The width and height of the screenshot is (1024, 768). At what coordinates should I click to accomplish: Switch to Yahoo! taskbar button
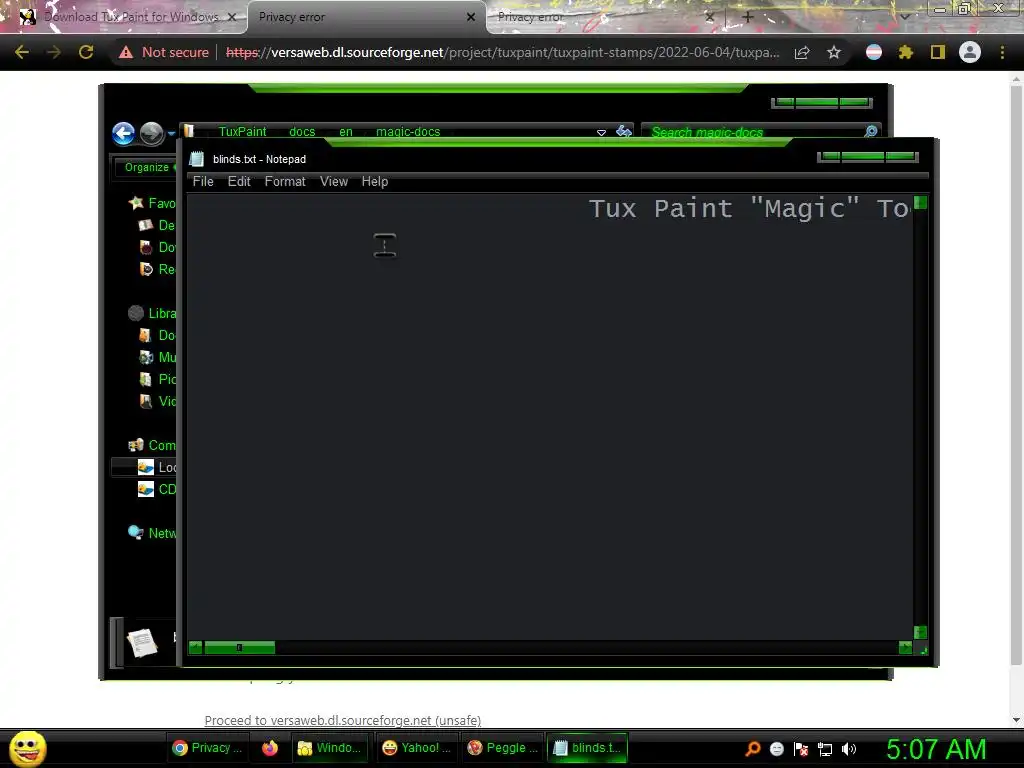pyautogui.click(x=417, y=748)
